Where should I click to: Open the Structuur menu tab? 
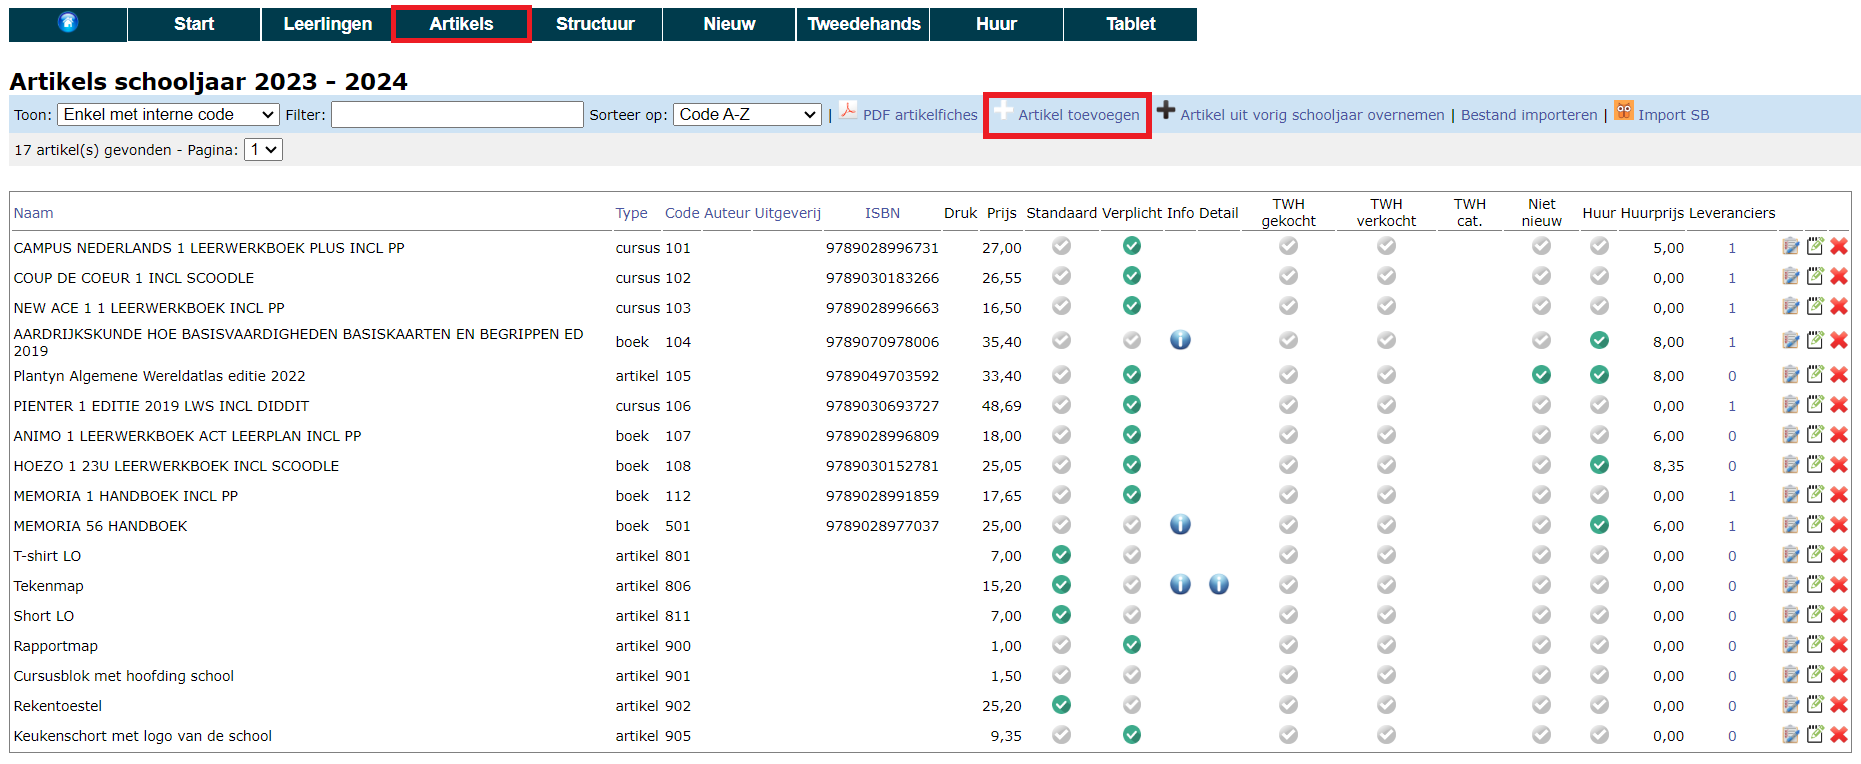pos(595,24)
